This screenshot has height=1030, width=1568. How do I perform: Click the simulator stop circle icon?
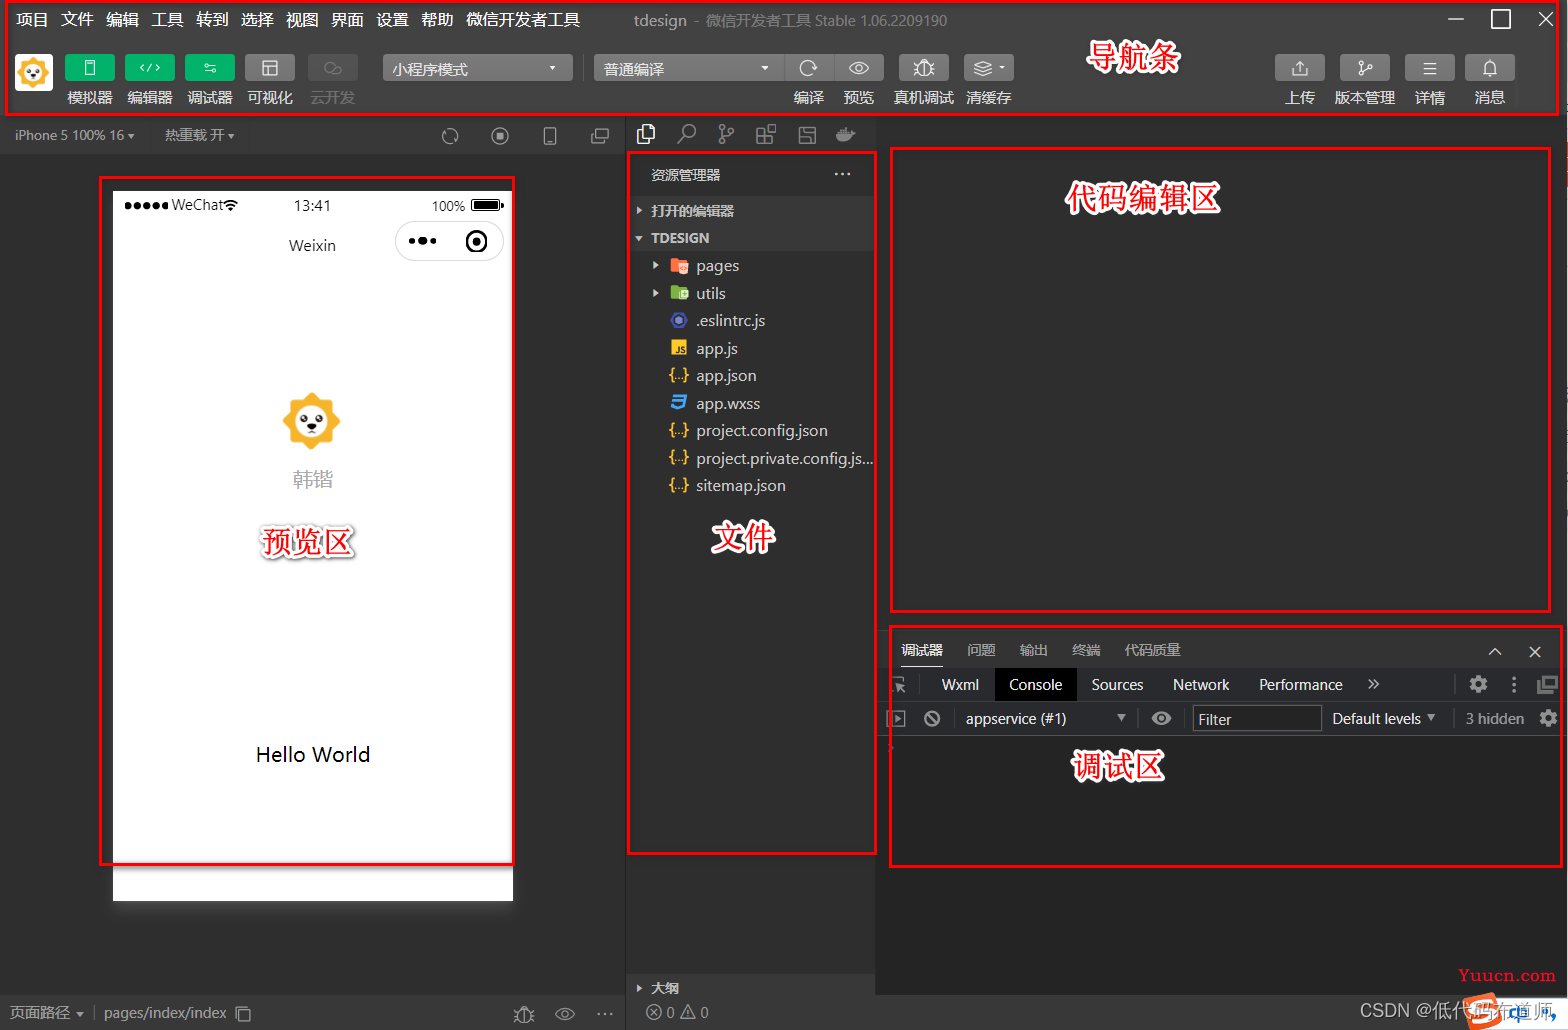[x=500, y=136]
